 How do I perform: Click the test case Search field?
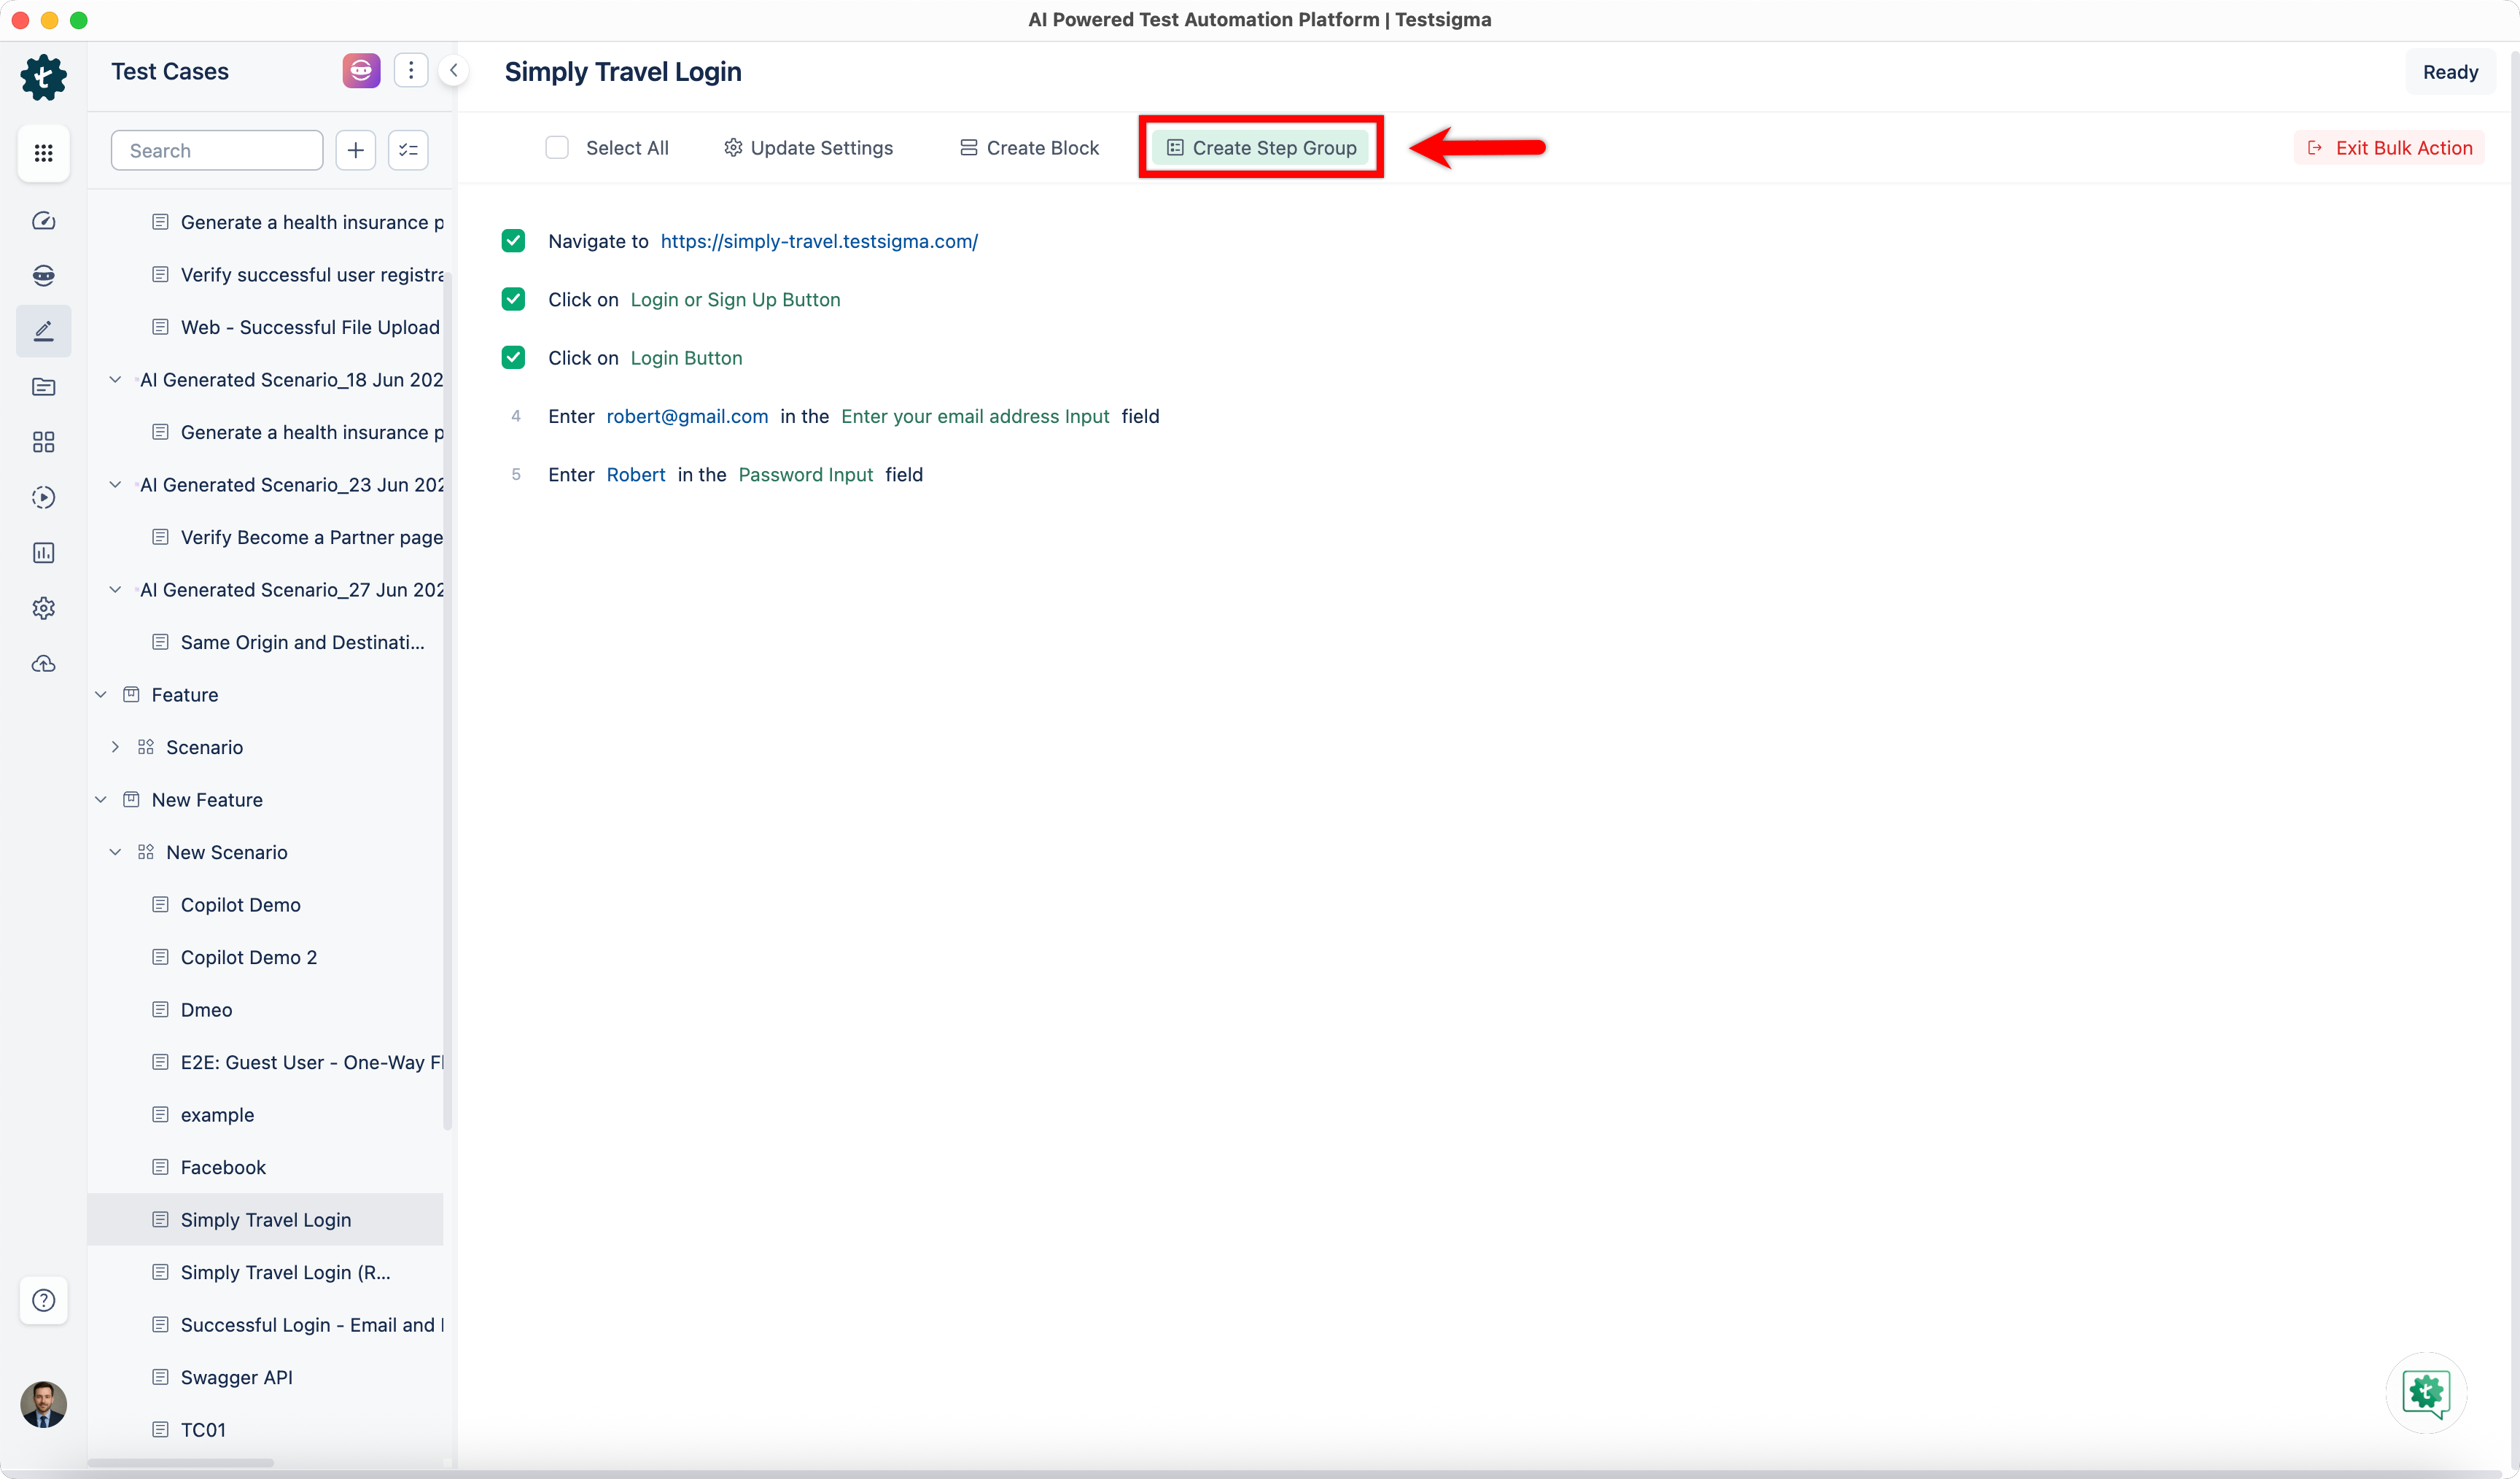point(217,150)
